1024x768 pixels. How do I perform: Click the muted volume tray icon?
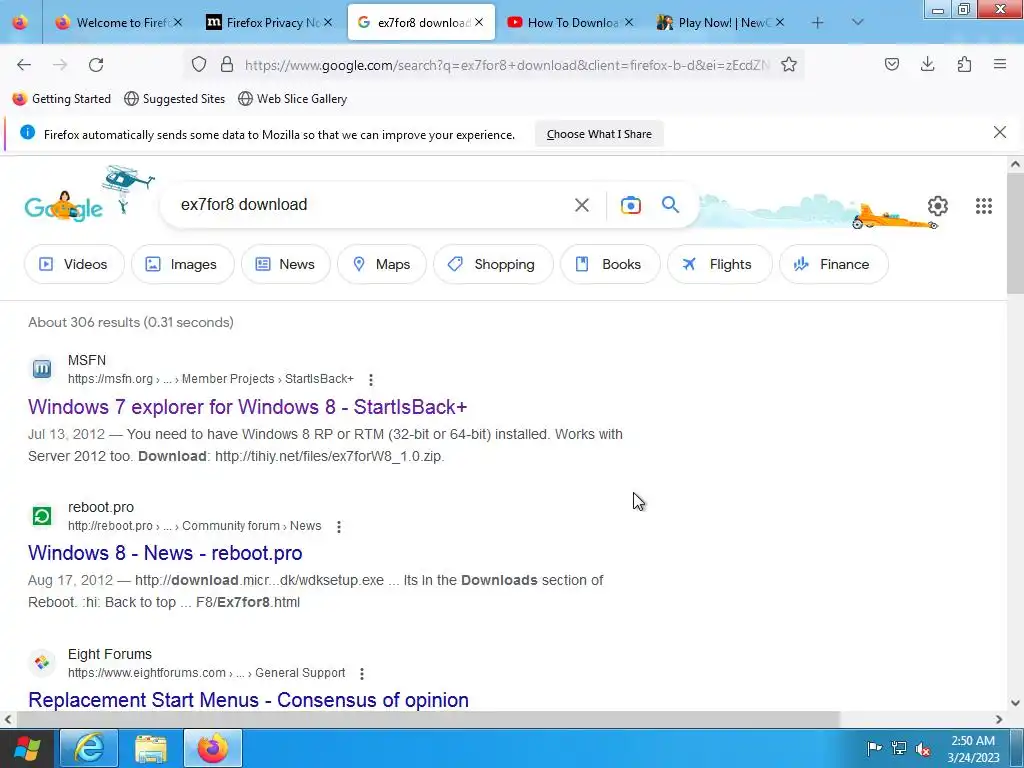(x=923, y=748)
